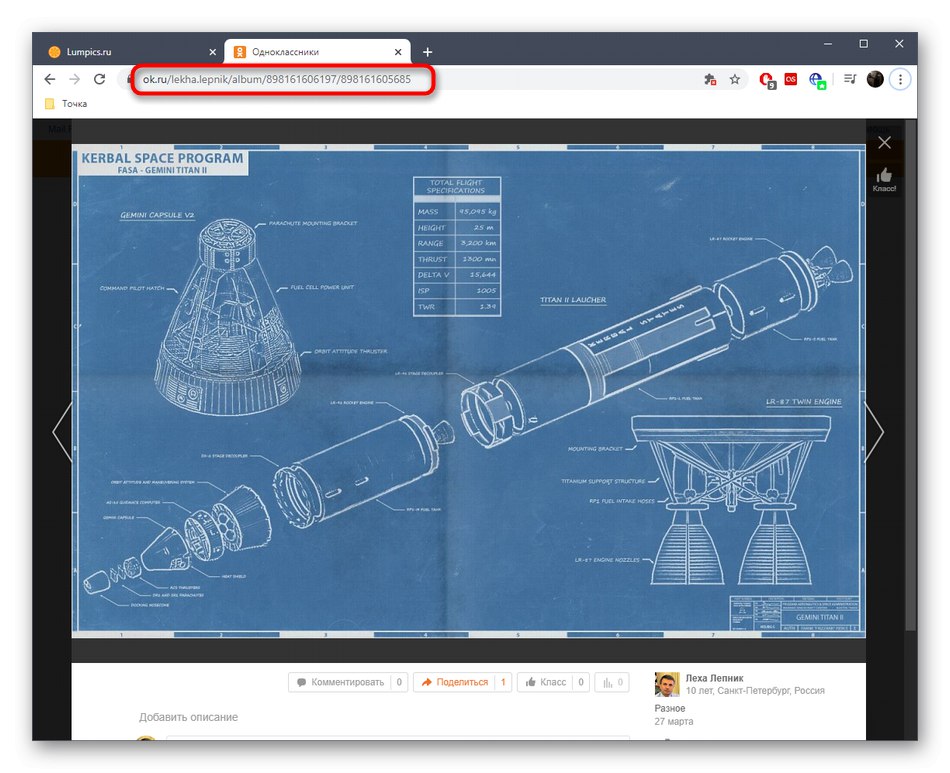
Task: Open the extensions puzzle icon
Action: (x=710, y=79)
